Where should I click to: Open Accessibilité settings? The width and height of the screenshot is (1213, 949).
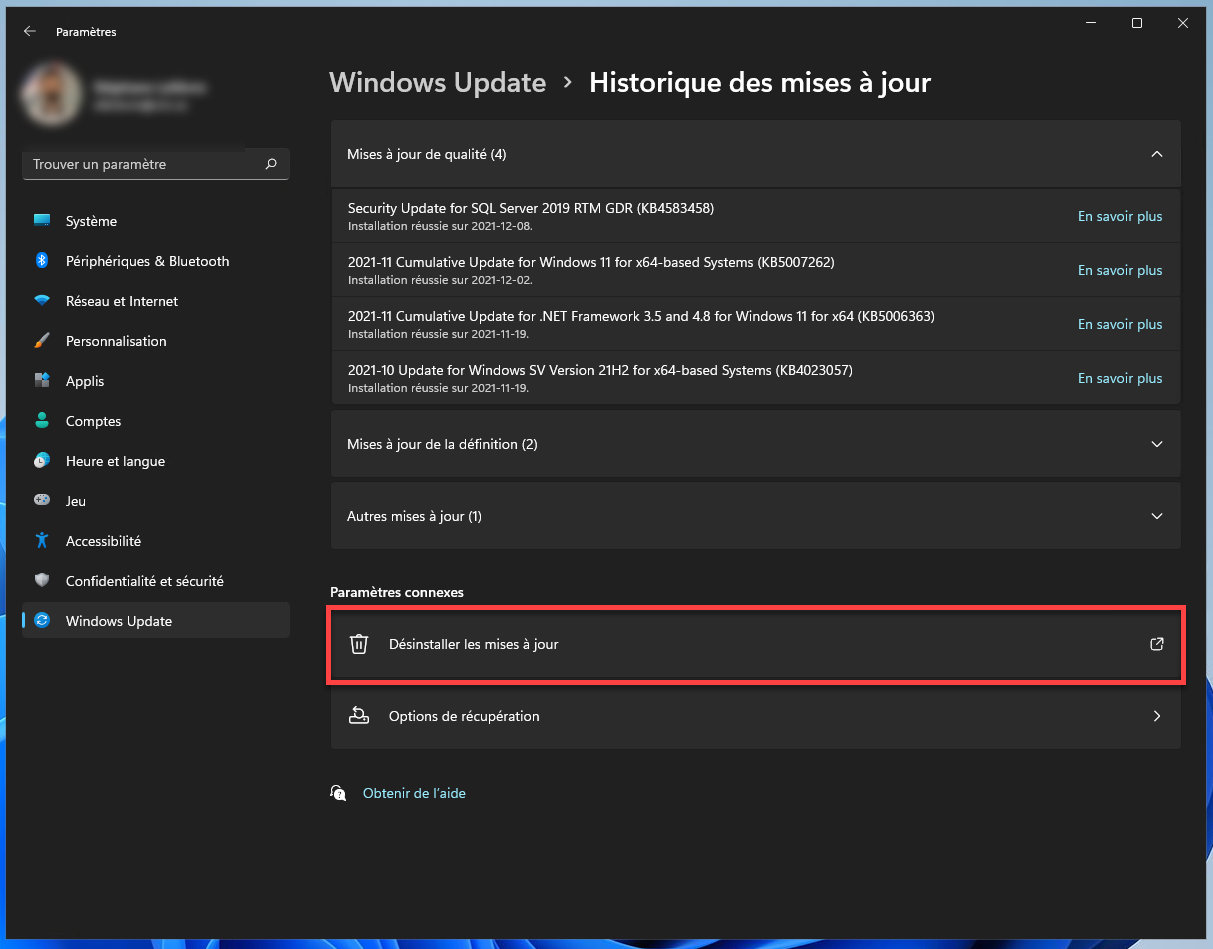coord(156,541)
